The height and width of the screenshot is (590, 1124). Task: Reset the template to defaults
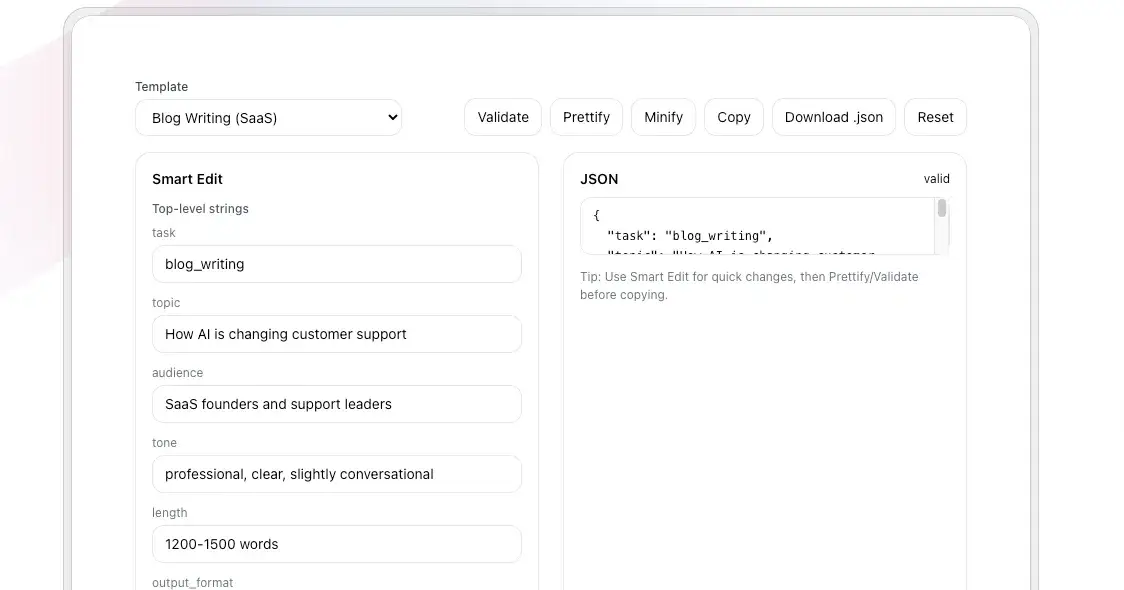pyautogui.click(x=935, y=117)
